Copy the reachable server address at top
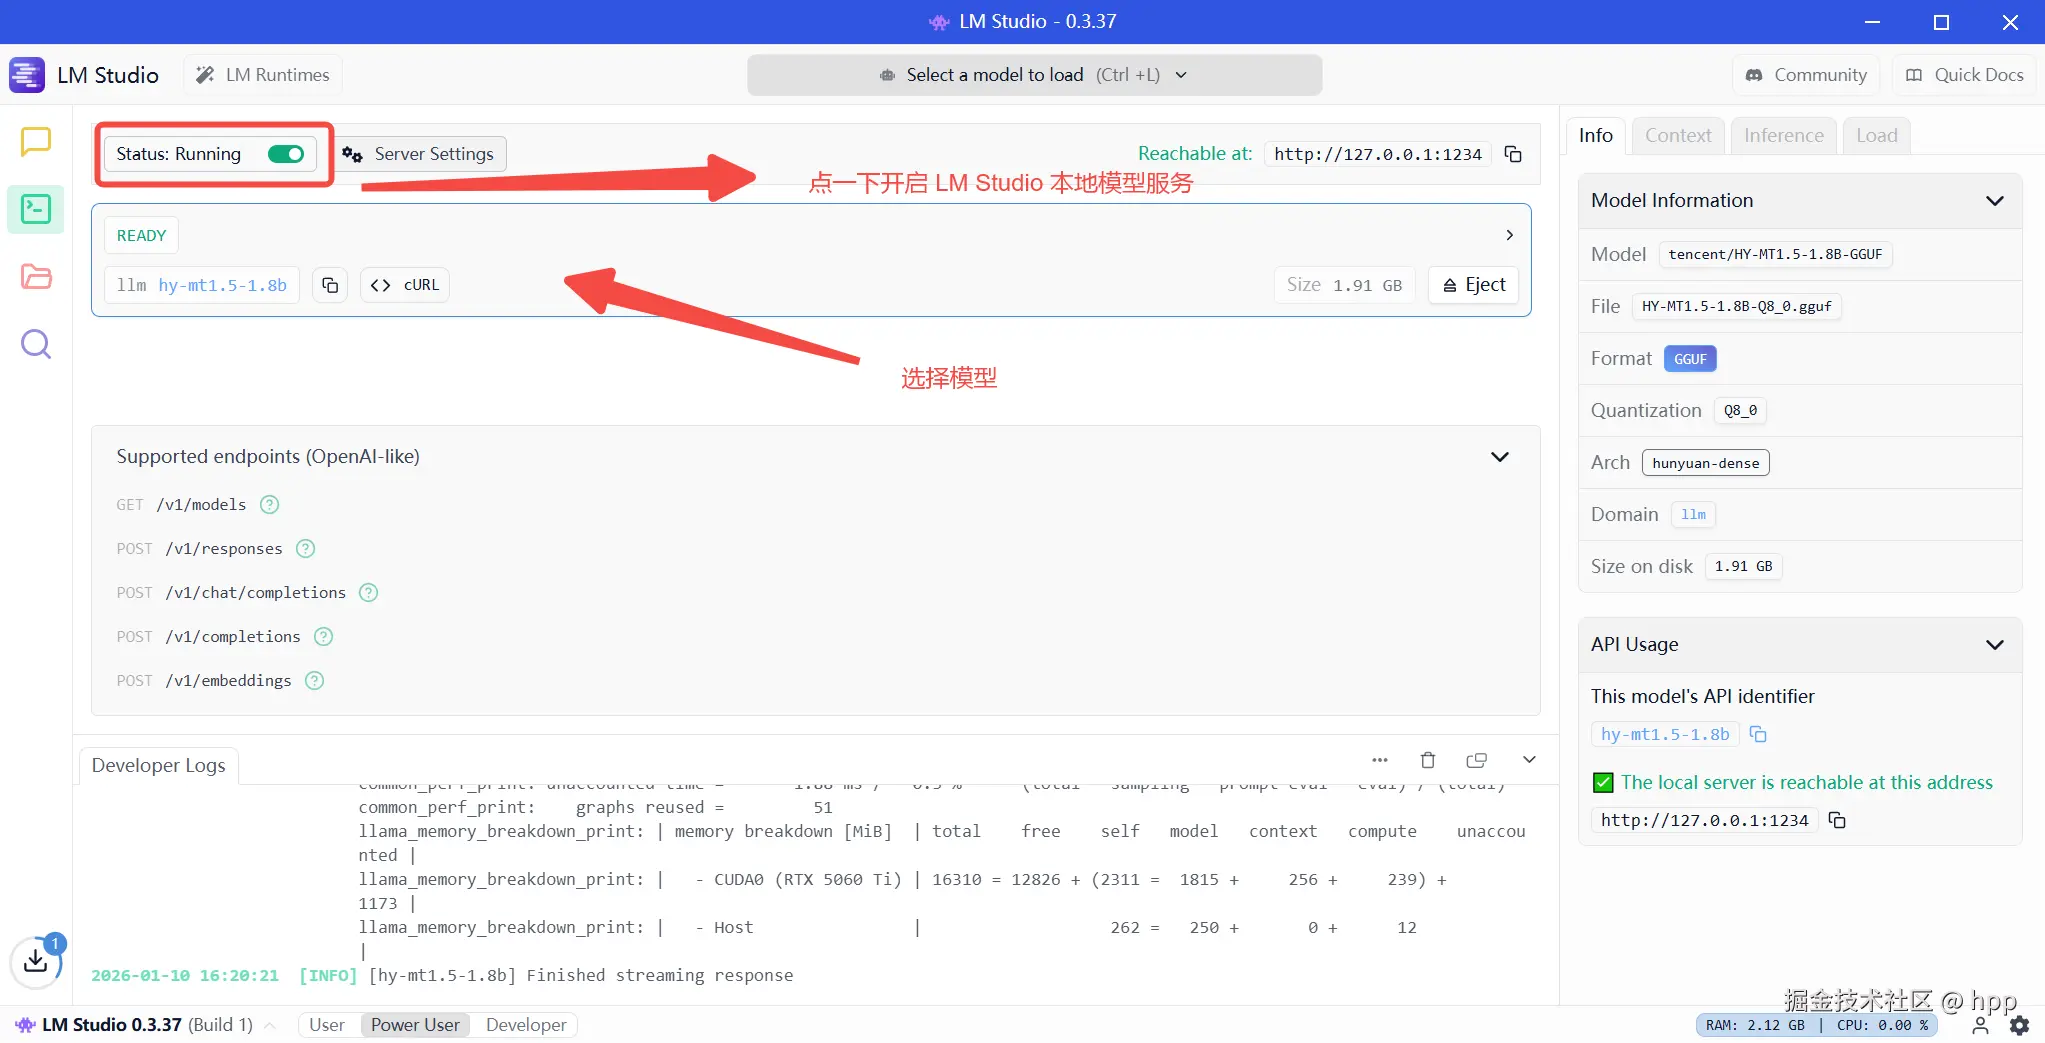The width and height of the screenshot is (2045, 1043). pos(1513,154)
